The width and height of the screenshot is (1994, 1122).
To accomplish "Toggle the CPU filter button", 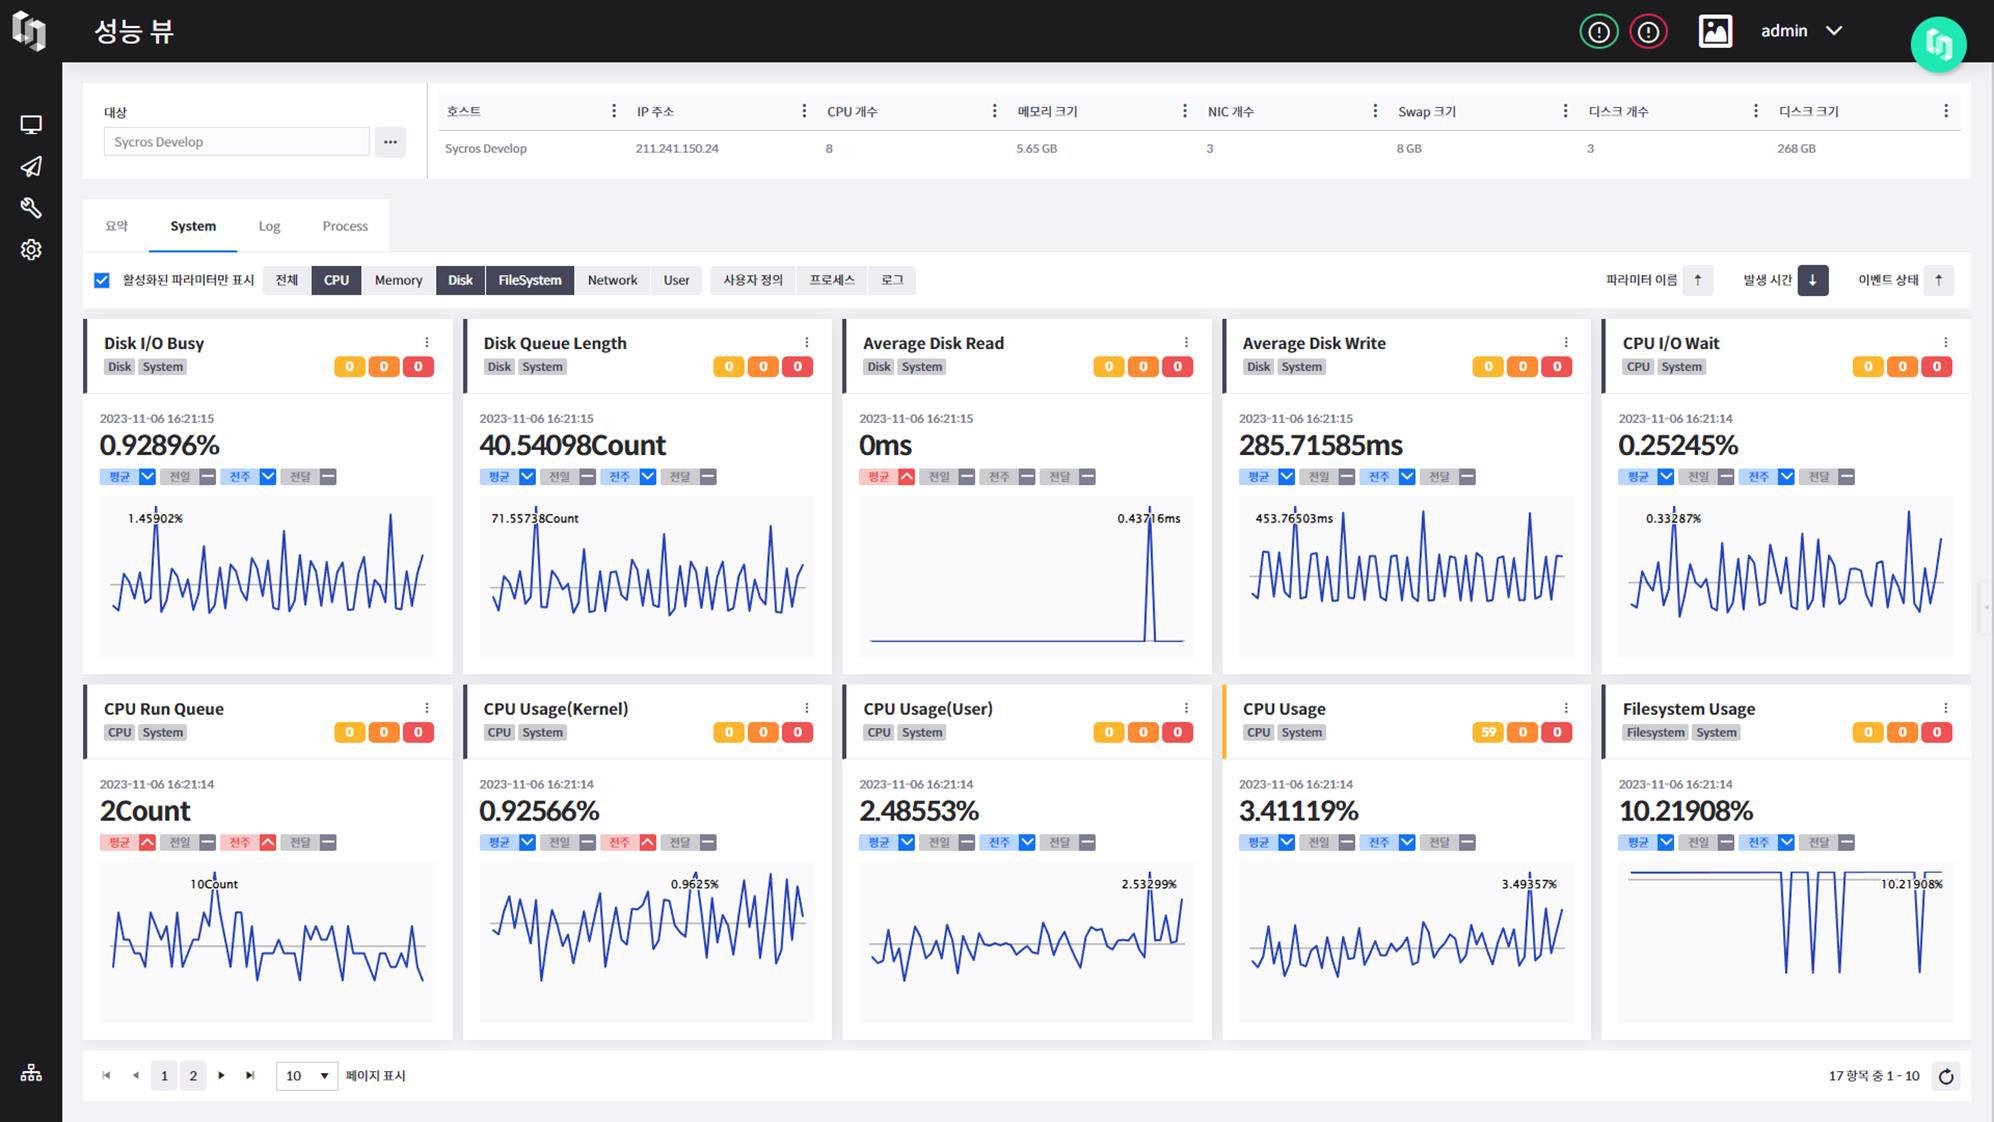I will pyautogui.click(x=336, y=280).
